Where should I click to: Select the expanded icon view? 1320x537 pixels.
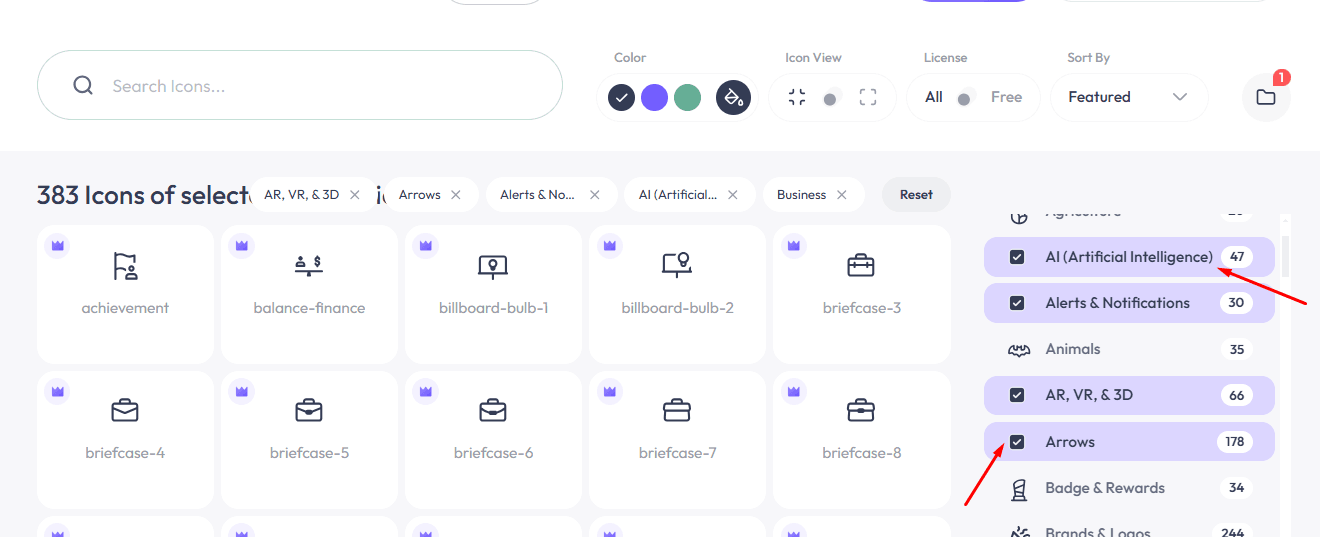tap(868, 97)
